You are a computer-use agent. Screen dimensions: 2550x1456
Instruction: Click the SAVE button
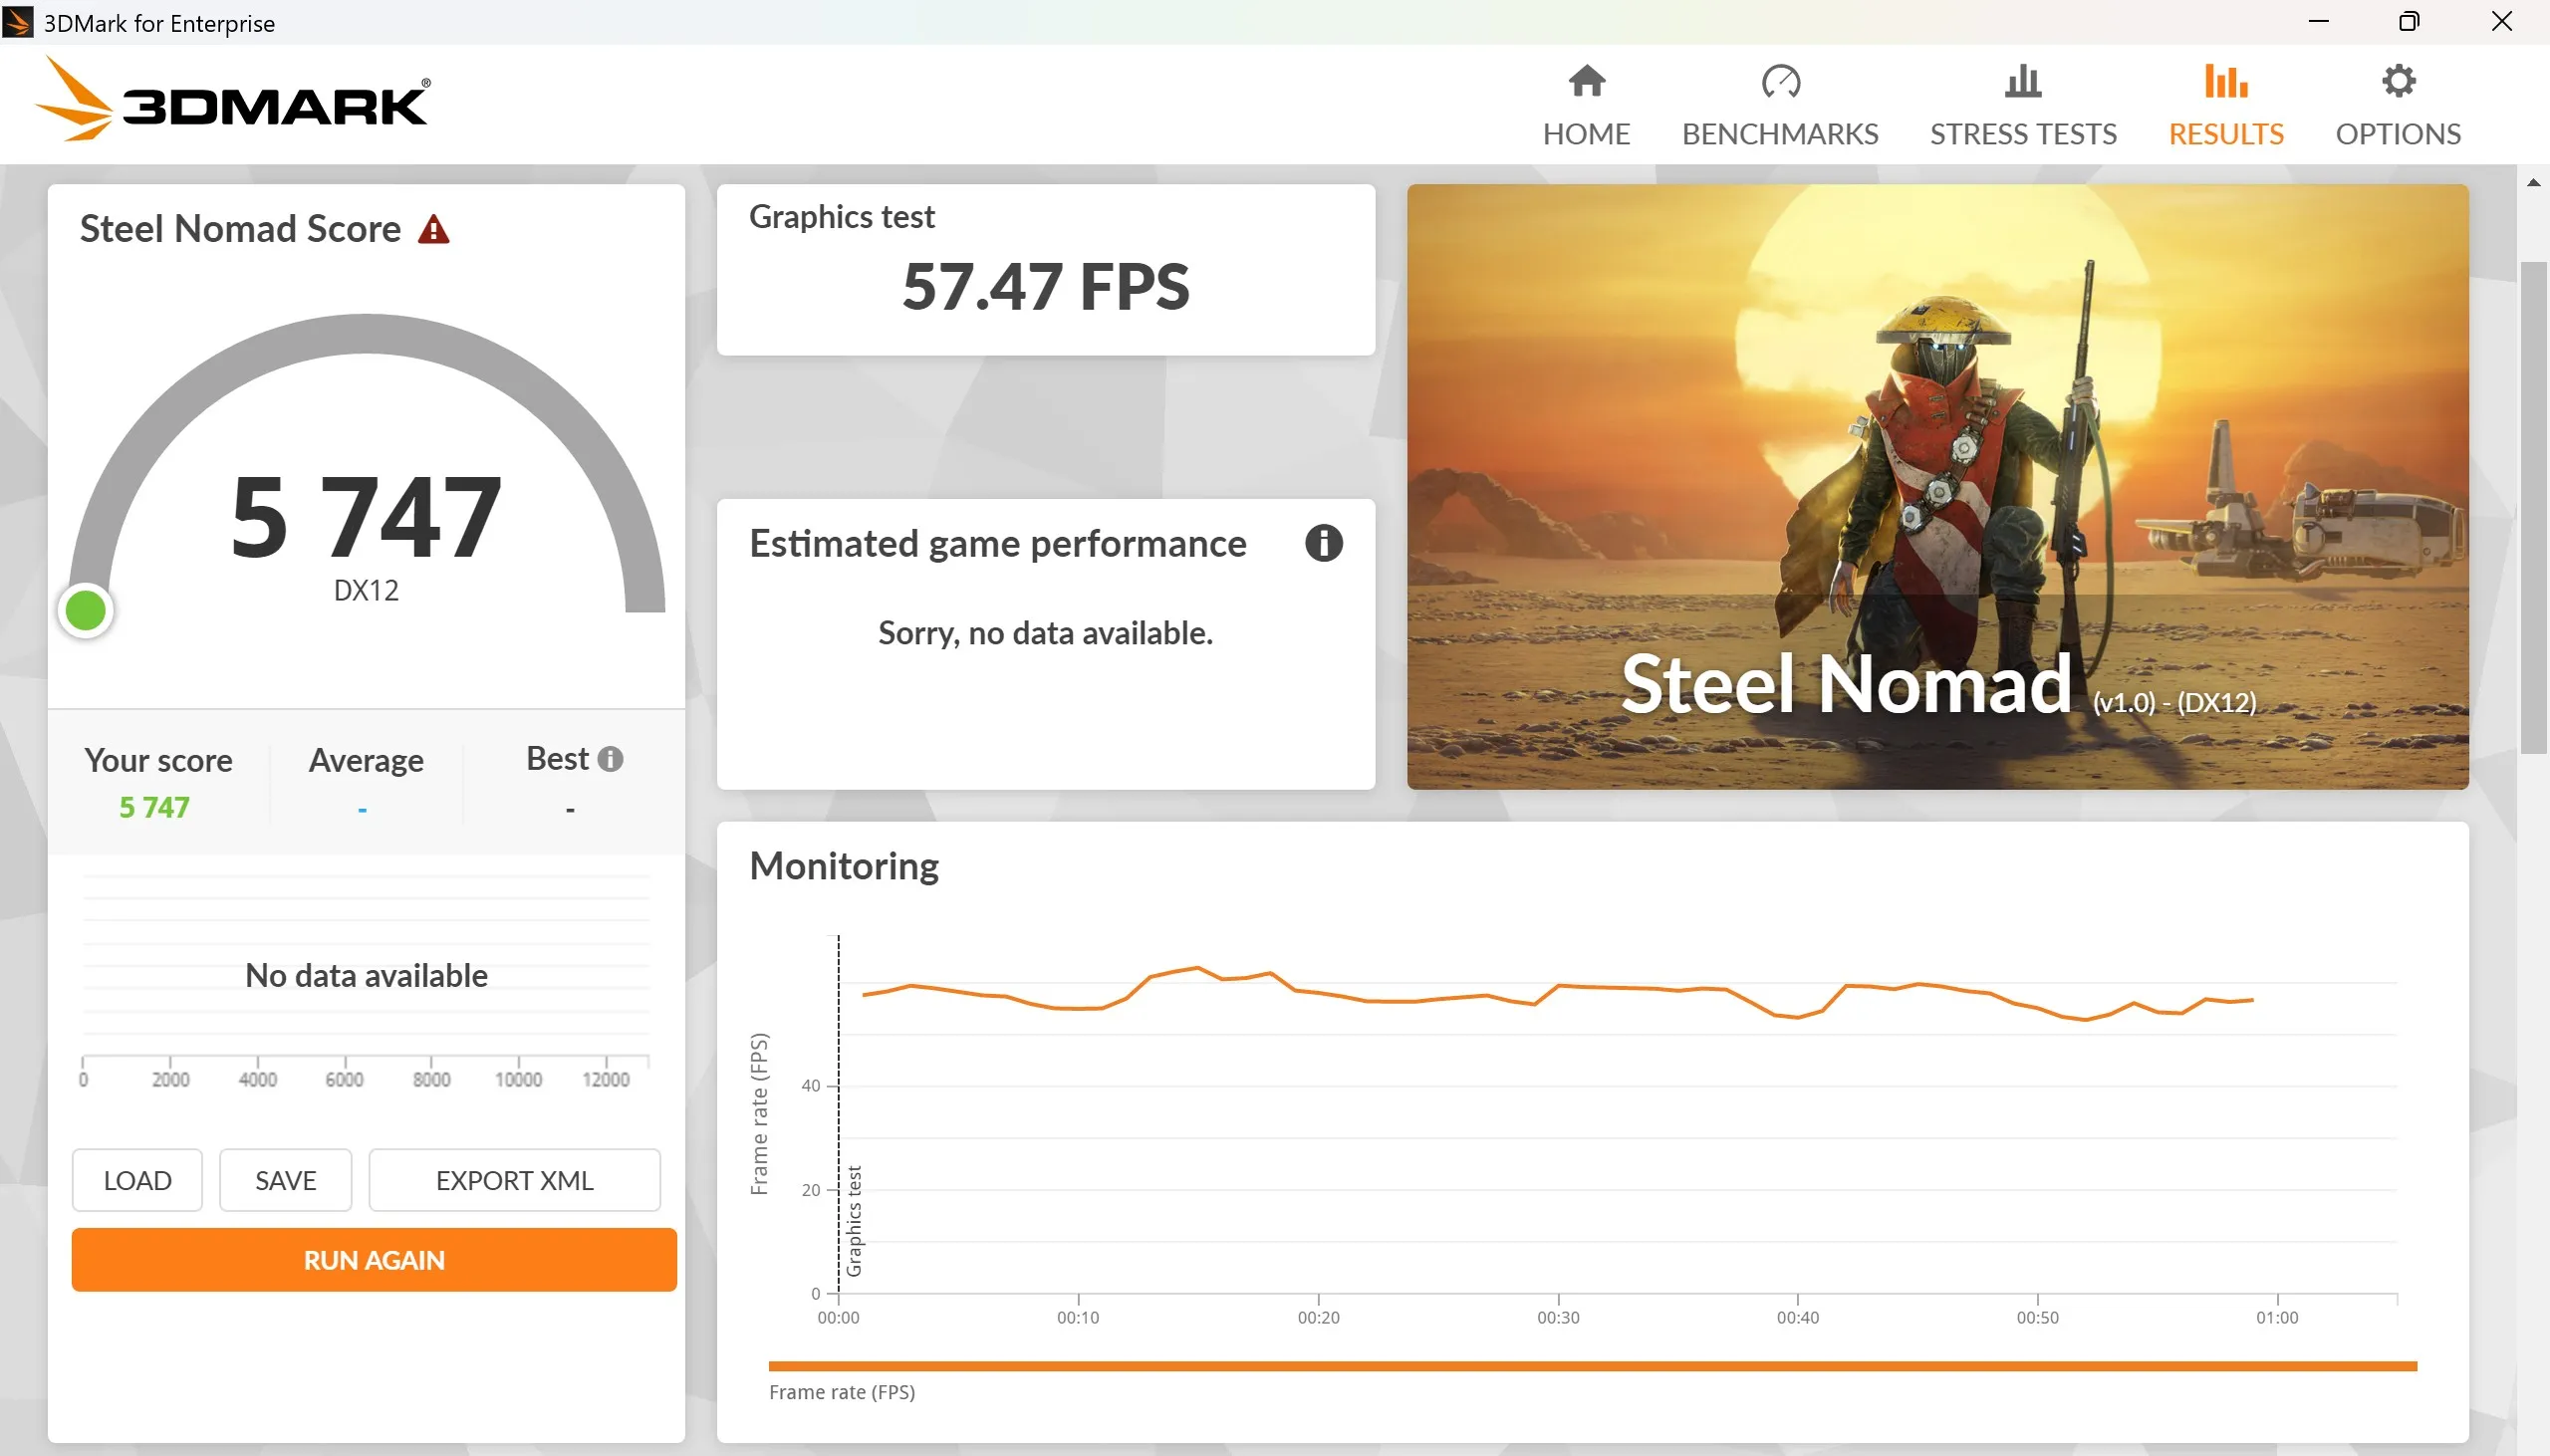[285, 1180]
